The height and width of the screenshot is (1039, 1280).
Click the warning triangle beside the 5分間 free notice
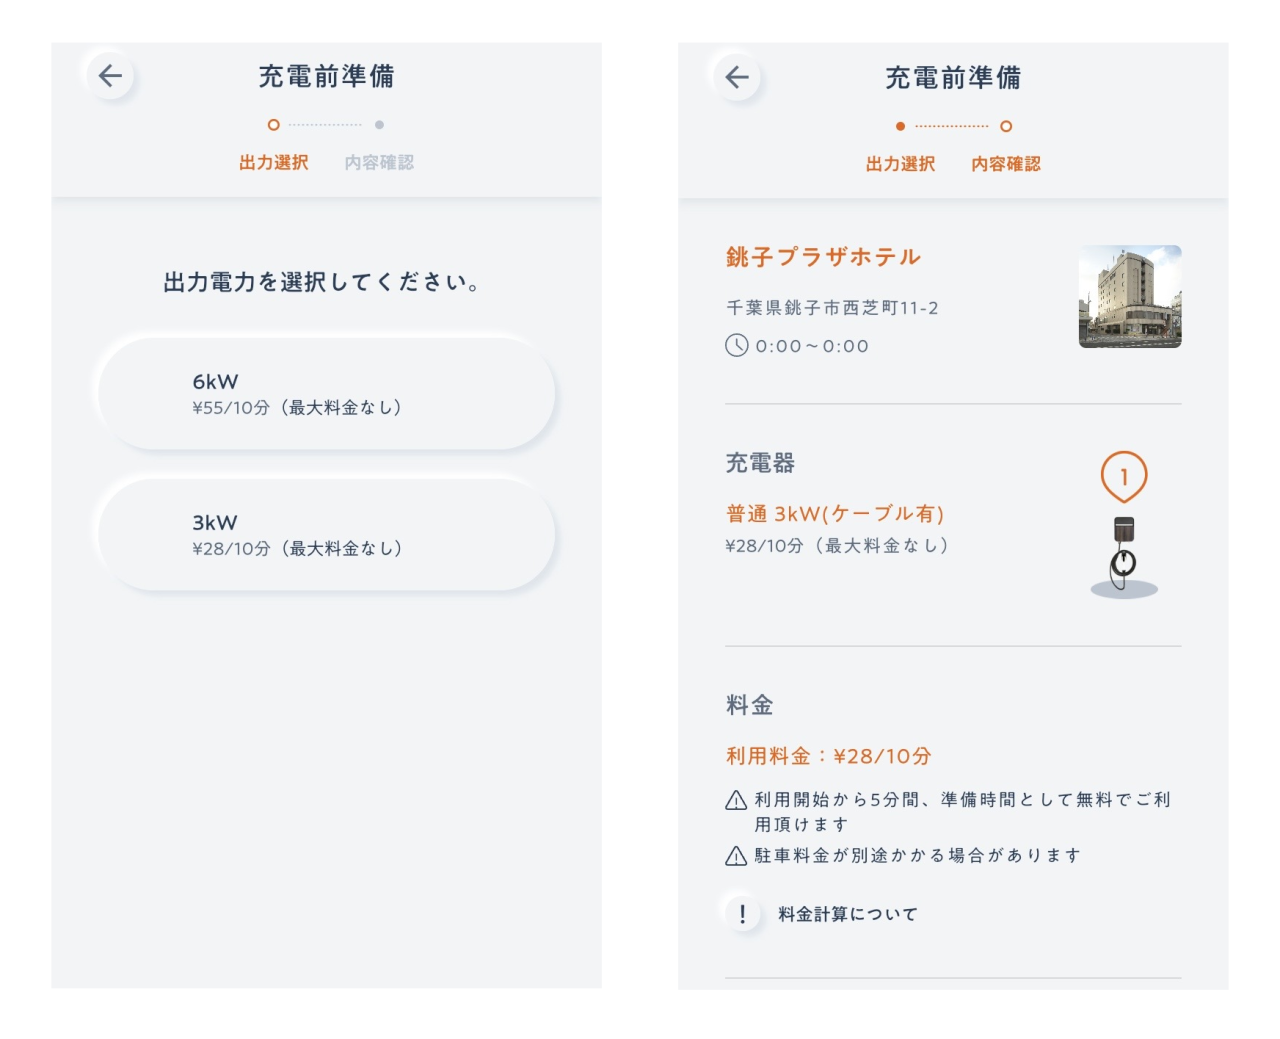click(736, 800)
